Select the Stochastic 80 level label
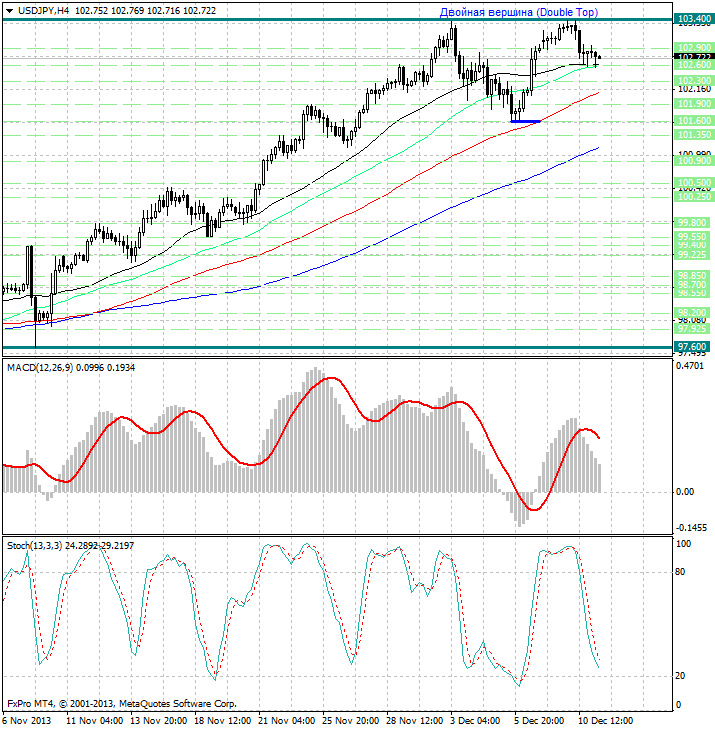The height and width of the screenshot is (729, 715). coord(680,572)
